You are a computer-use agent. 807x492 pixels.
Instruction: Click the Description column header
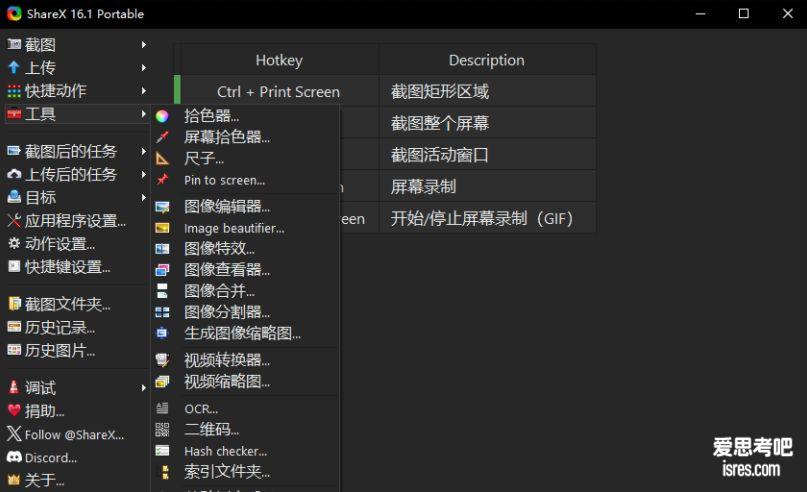pyautogui.click(x=487, y=60)
